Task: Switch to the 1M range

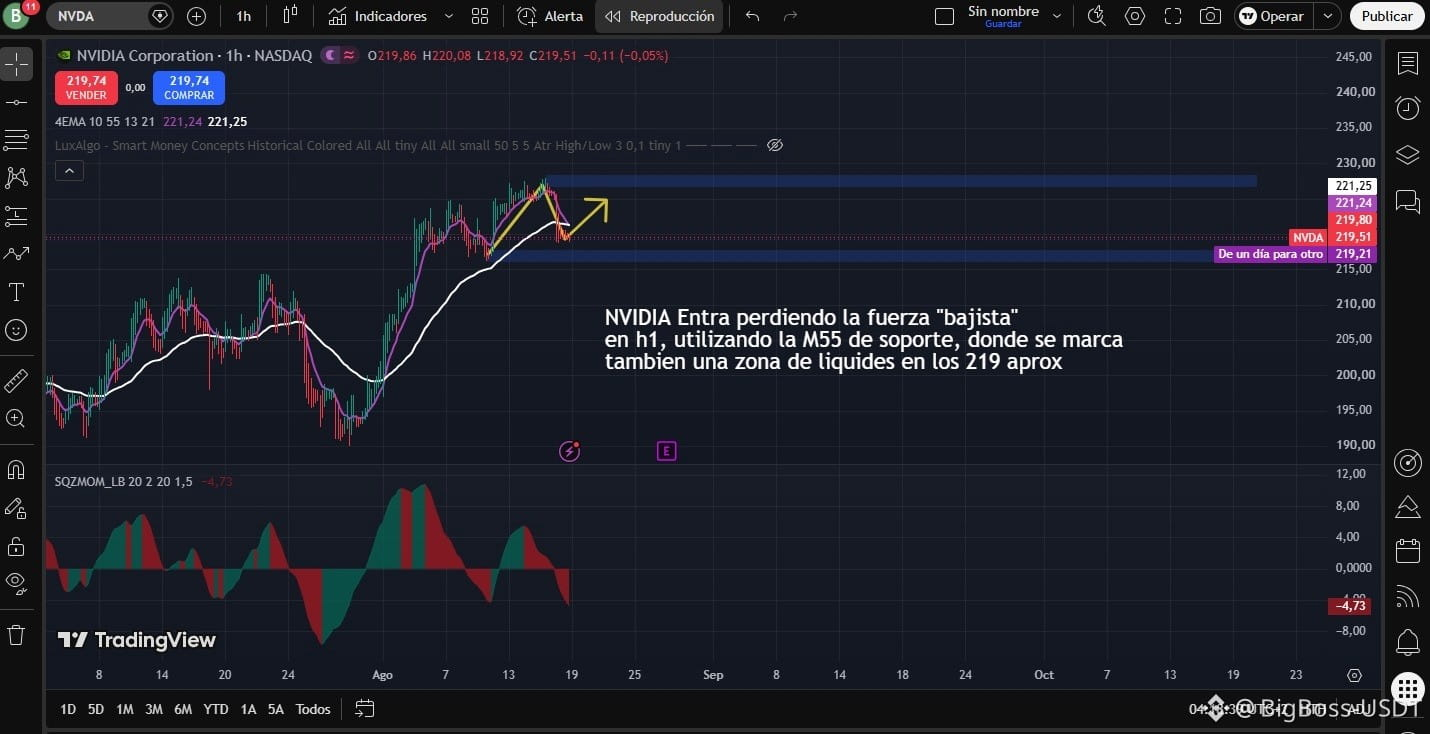Action: (125, 709)
